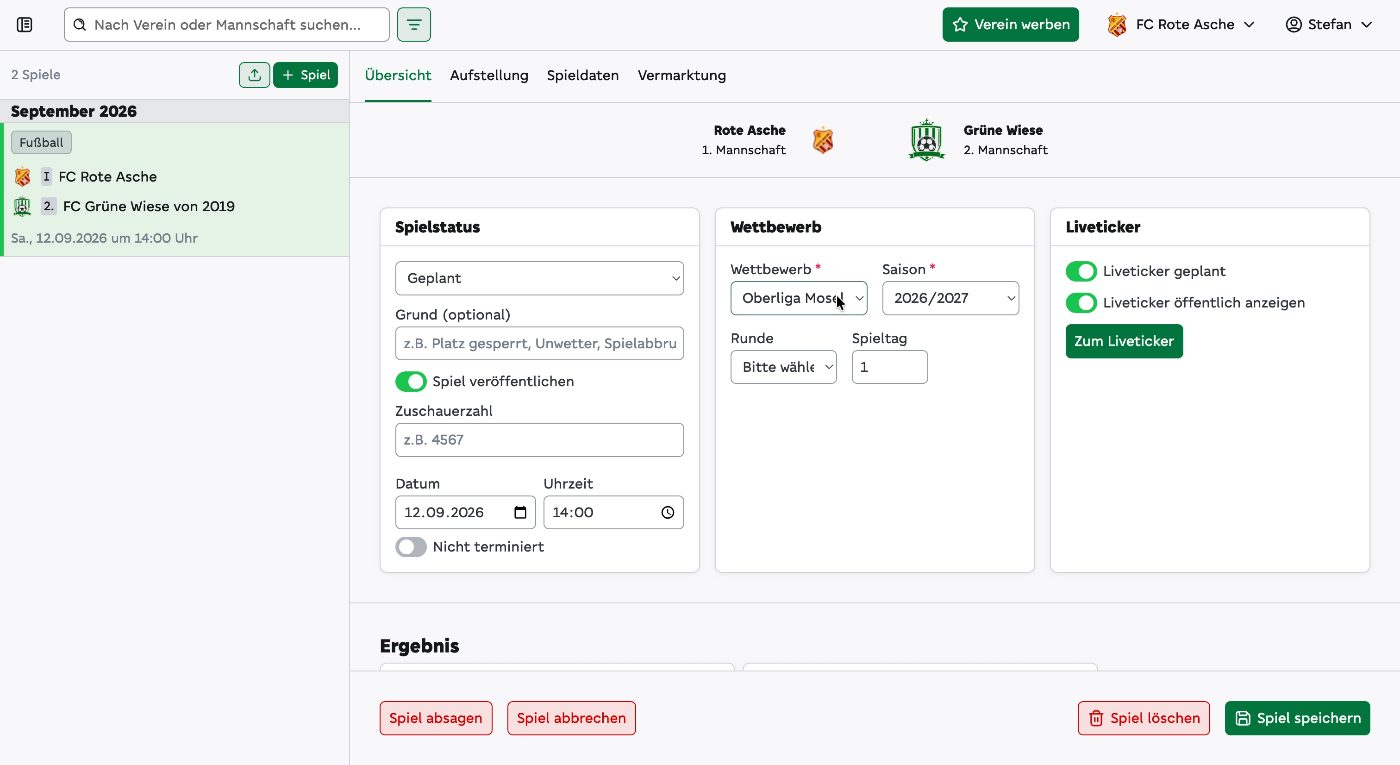Click the Spiel abbrechen button
This screenshot has width=1400, height=765.
pyautogui.click(x=572, y=718)
